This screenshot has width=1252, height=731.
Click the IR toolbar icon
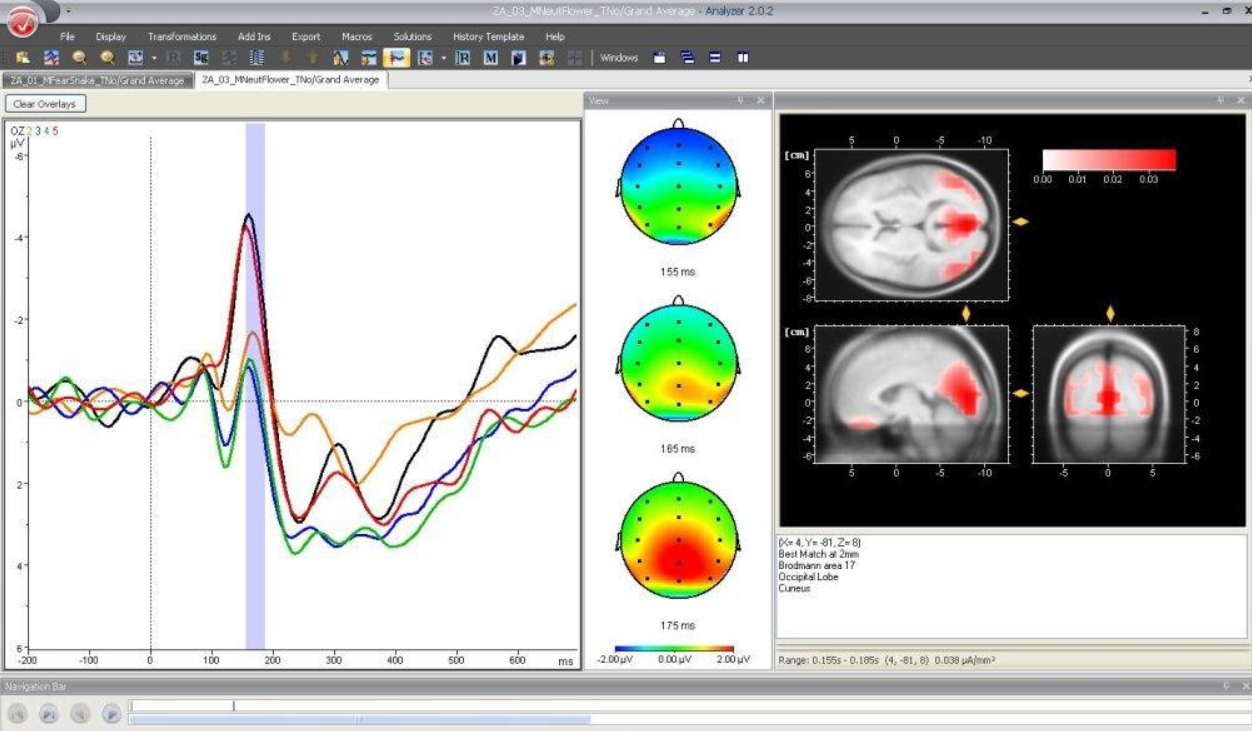click(x=463, y=58)
